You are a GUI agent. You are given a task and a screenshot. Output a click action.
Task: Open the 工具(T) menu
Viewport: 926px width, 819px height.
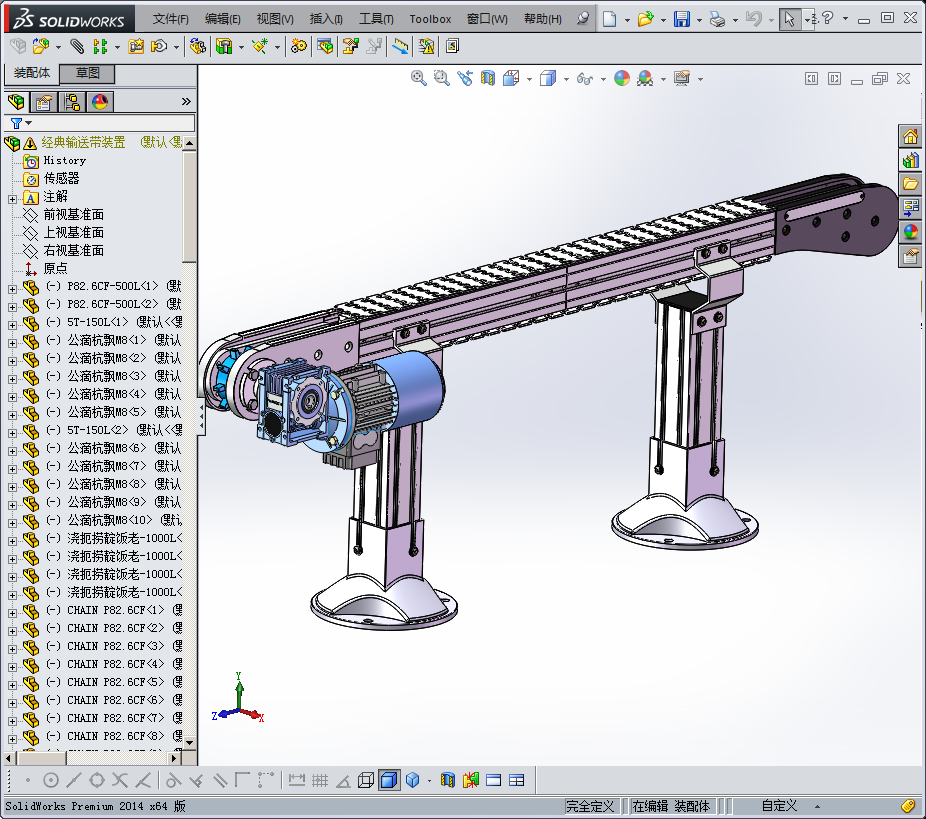[376, 19]
